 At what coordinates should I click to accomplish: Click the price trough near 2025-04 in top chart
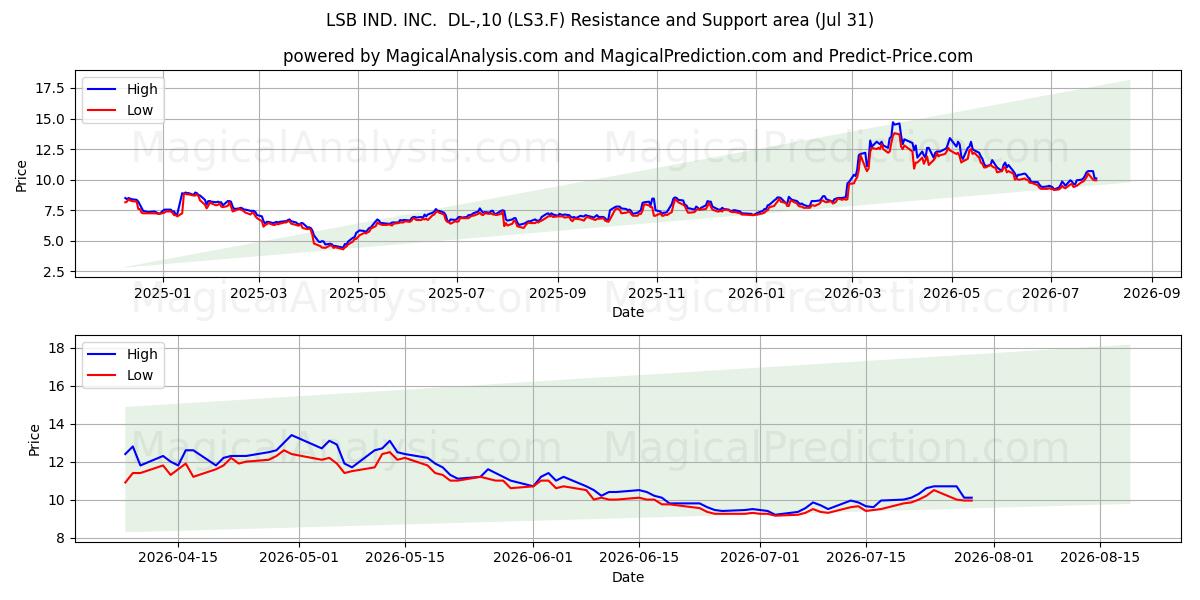click(x=342, y=247)
